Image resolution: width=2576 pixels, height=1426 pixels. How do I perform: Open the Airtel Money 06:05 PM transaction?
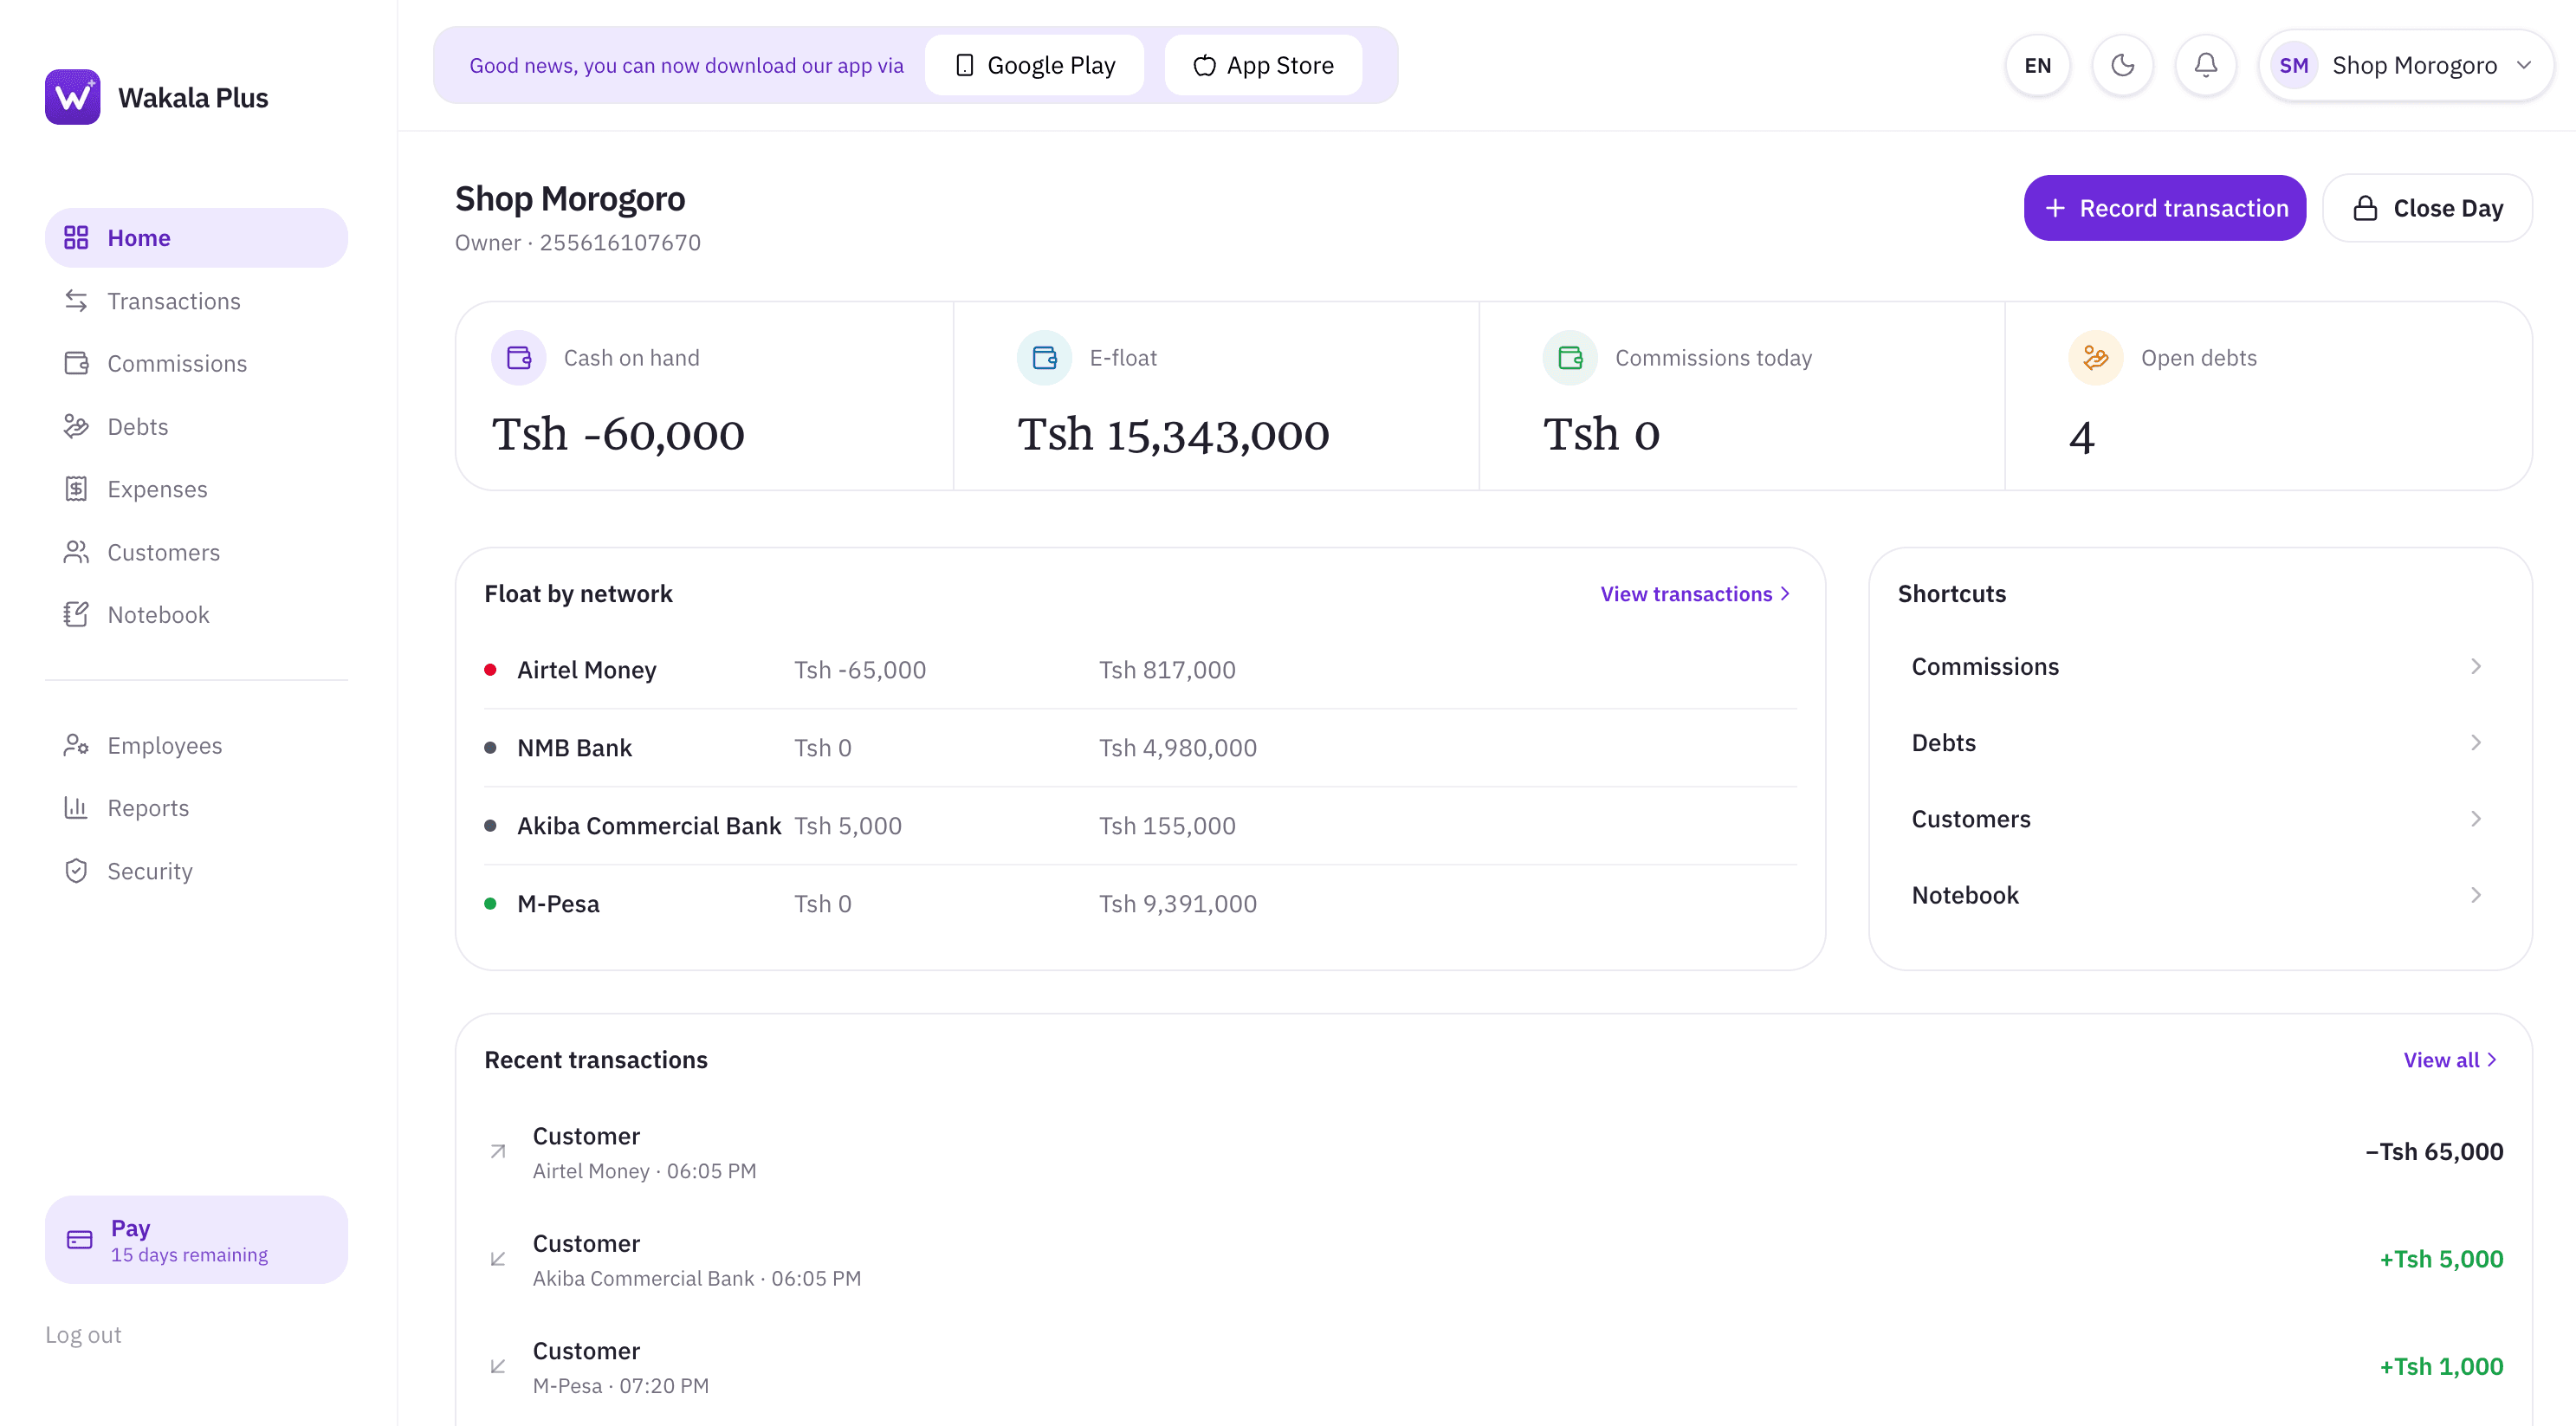1494,1152
